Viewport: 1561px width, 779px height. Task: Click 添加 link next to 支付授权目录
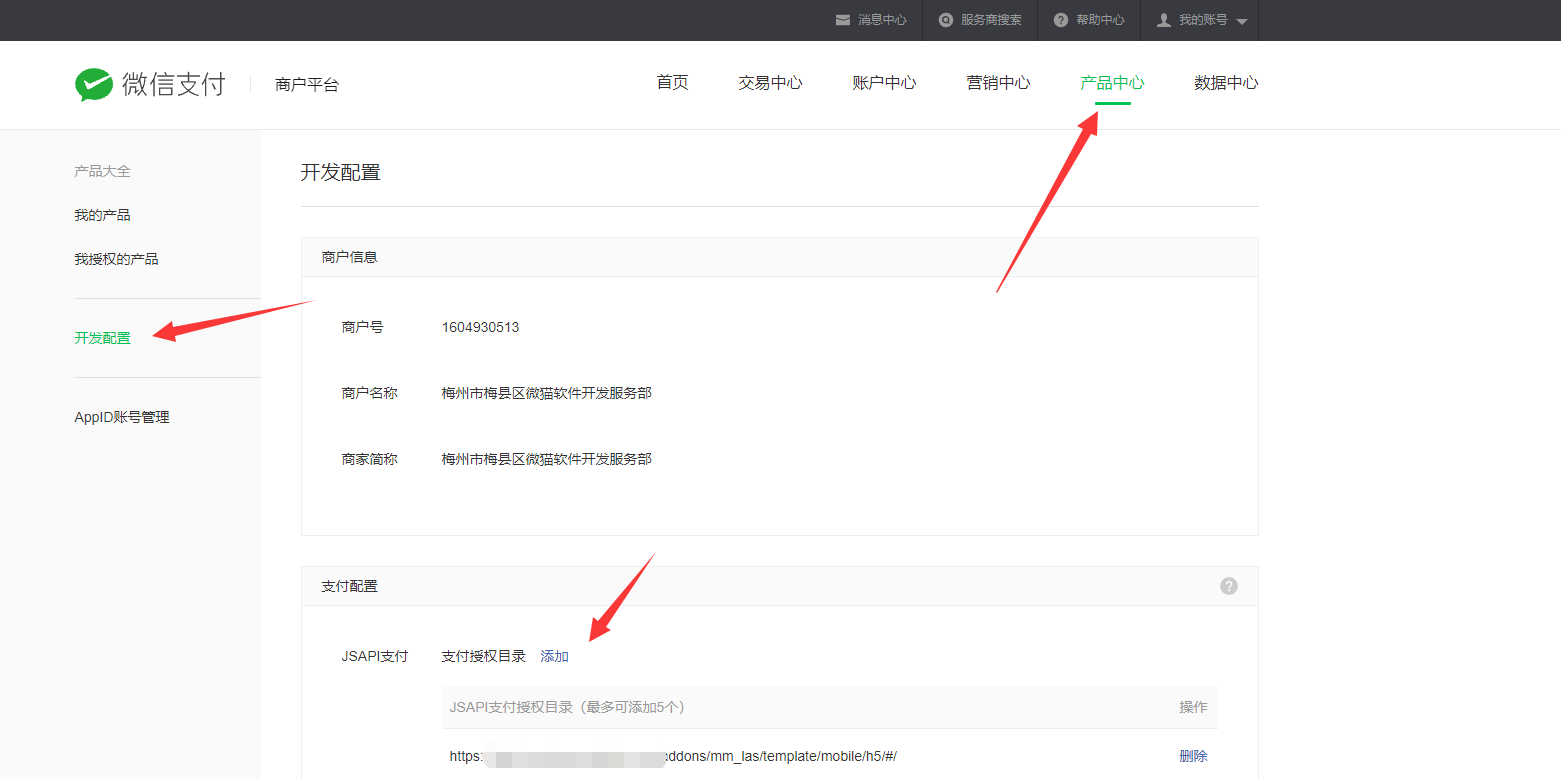[554, 656]
